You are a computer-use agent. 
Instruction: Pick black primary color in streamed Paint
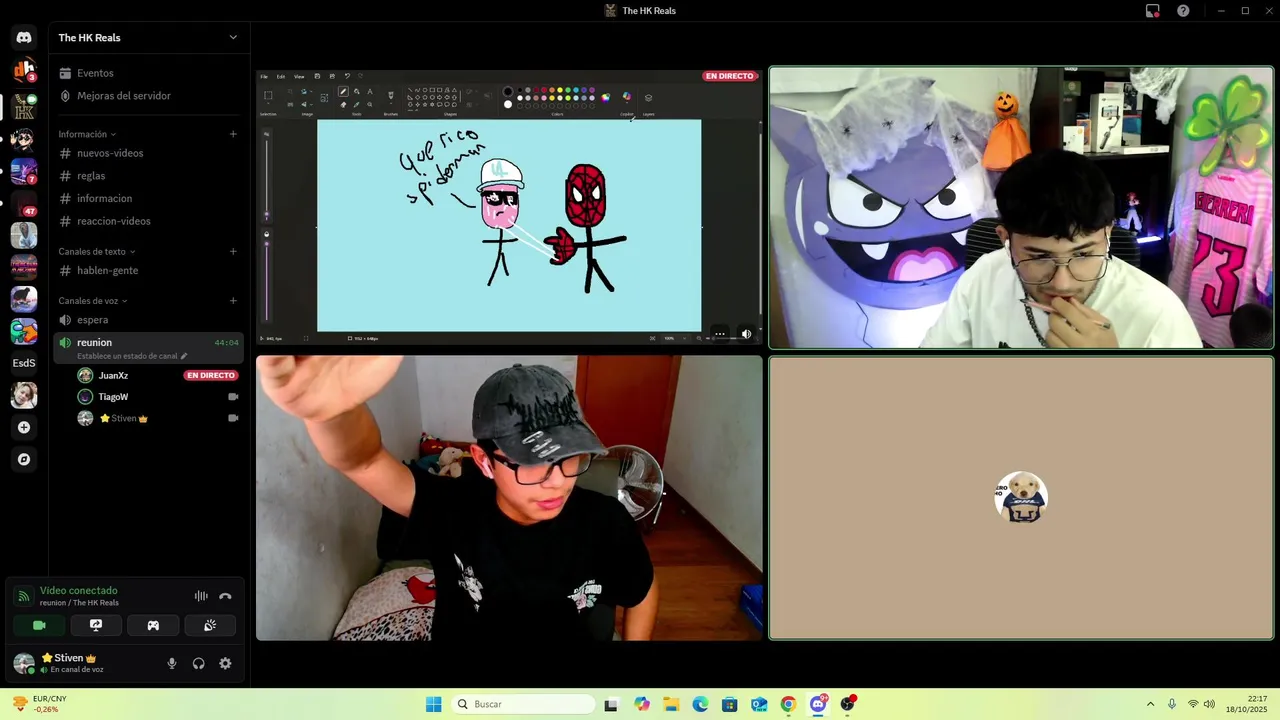508,92
